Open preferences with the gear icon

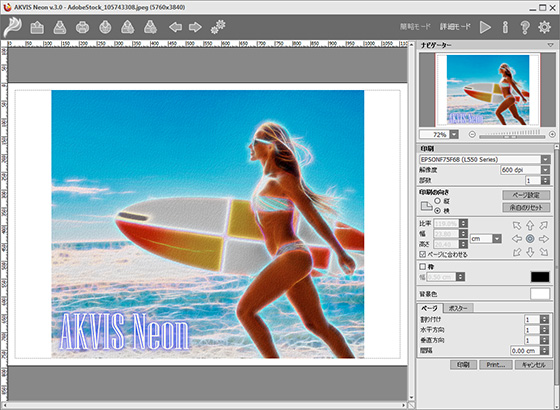point(544,27)
